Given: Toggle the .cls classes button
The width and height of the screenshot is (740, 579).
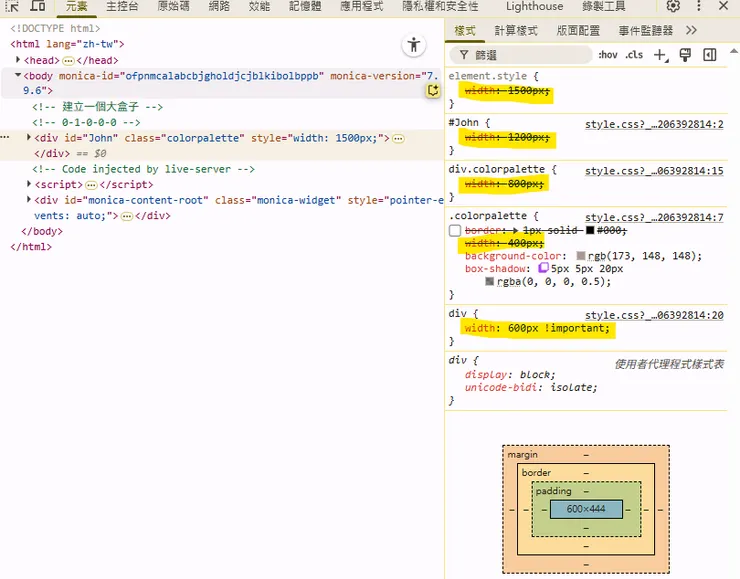Looking at the screenshot, I should (x=634, y=55).
